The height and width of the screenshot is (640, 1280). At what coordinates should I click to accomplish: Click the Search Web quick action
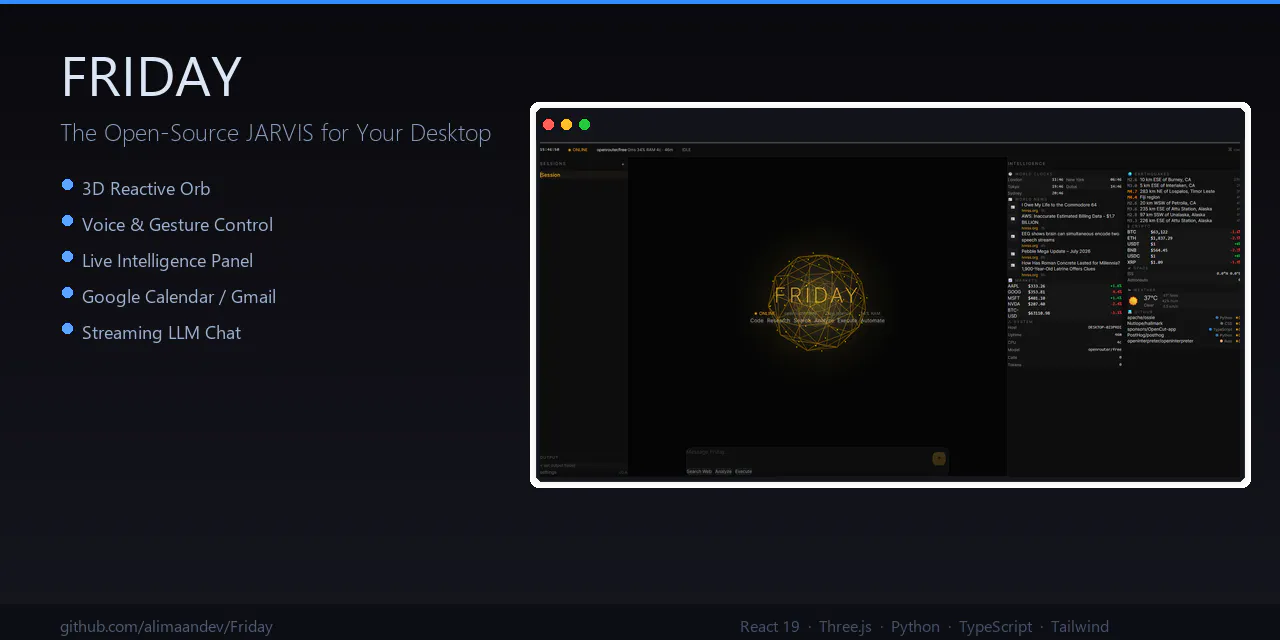pyautogui.click(x=699, y=471)
